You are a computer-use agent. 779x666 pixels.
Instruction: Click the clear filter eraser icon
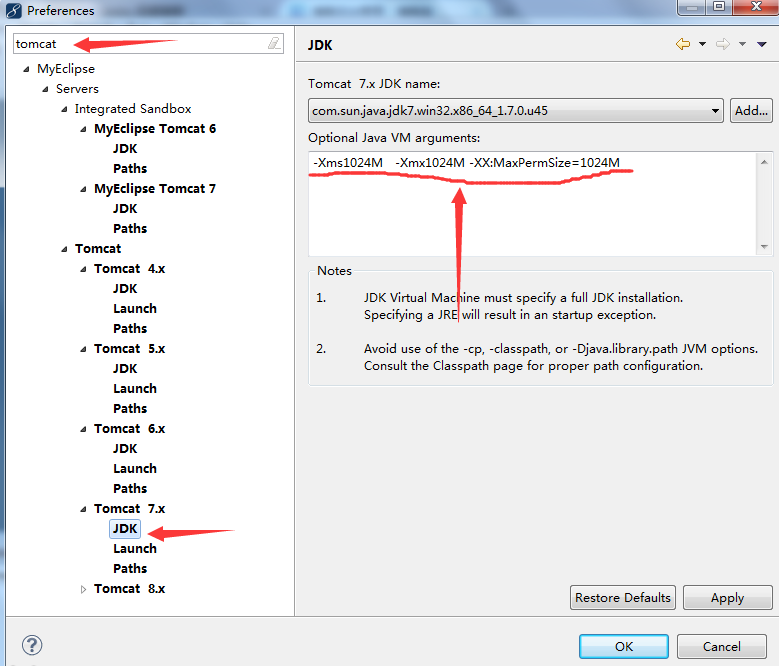tap(274, 44)
